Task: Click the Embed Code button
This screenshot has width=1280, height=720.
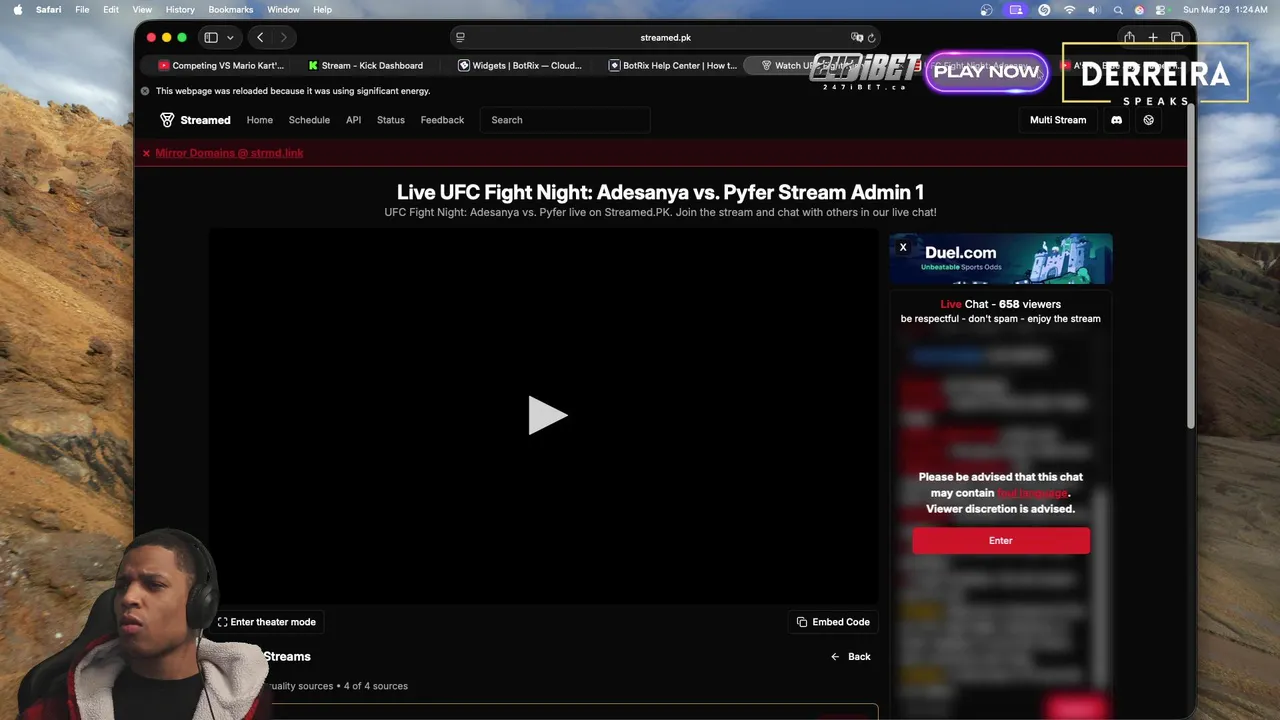Action: (x=833, y=622)
